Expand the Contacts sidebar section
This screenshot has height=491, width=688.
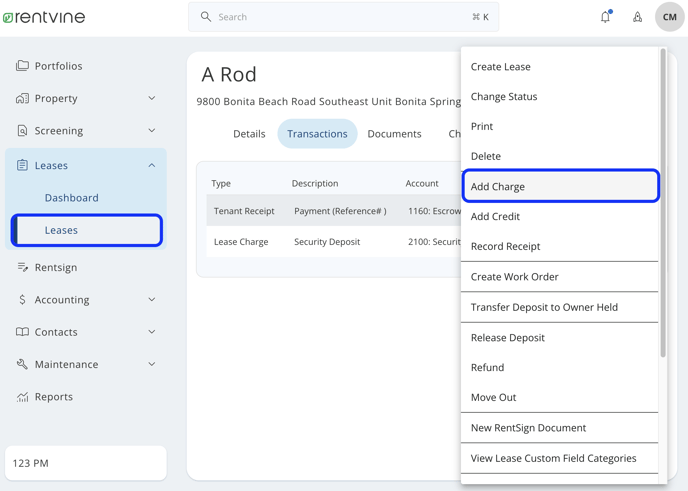pyautogui.click(x=152, y=332)
